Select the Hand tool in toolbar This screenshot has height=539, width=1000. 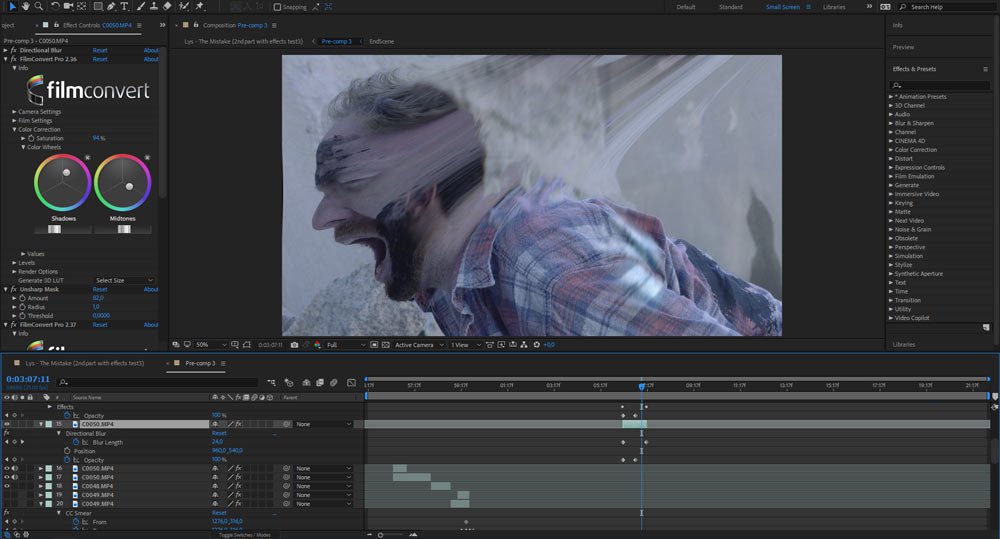click(x=26, y=7)
